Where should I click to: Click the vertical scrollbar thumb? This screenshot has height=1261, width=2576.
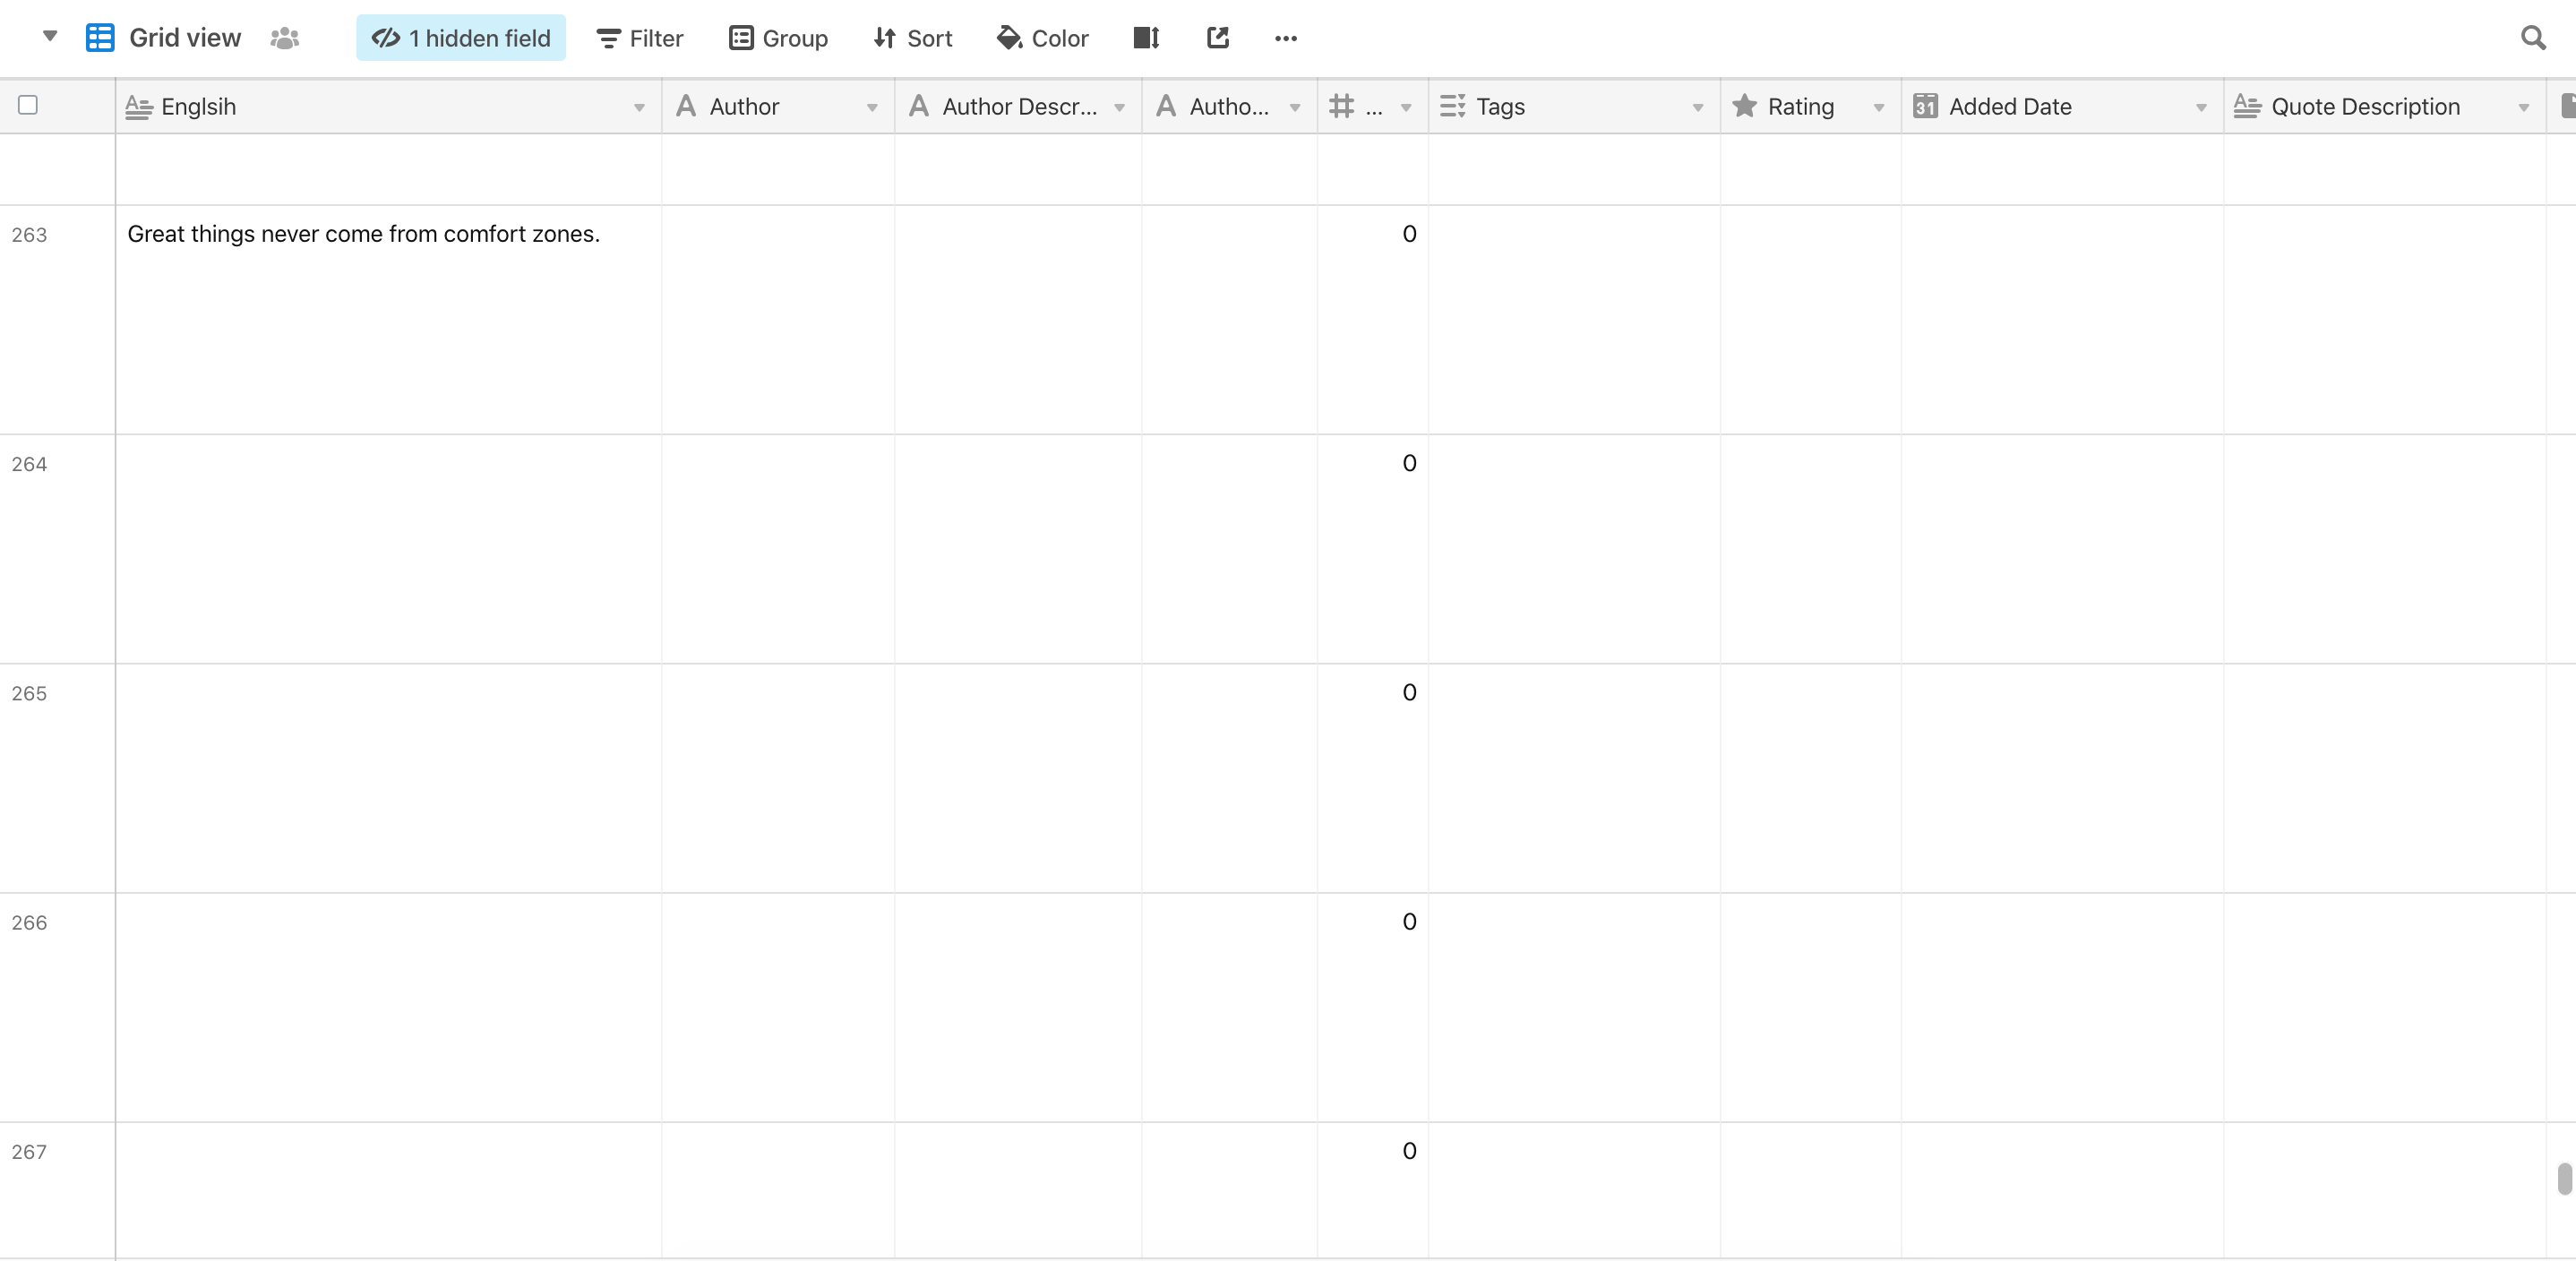tap(2564, 1178)
